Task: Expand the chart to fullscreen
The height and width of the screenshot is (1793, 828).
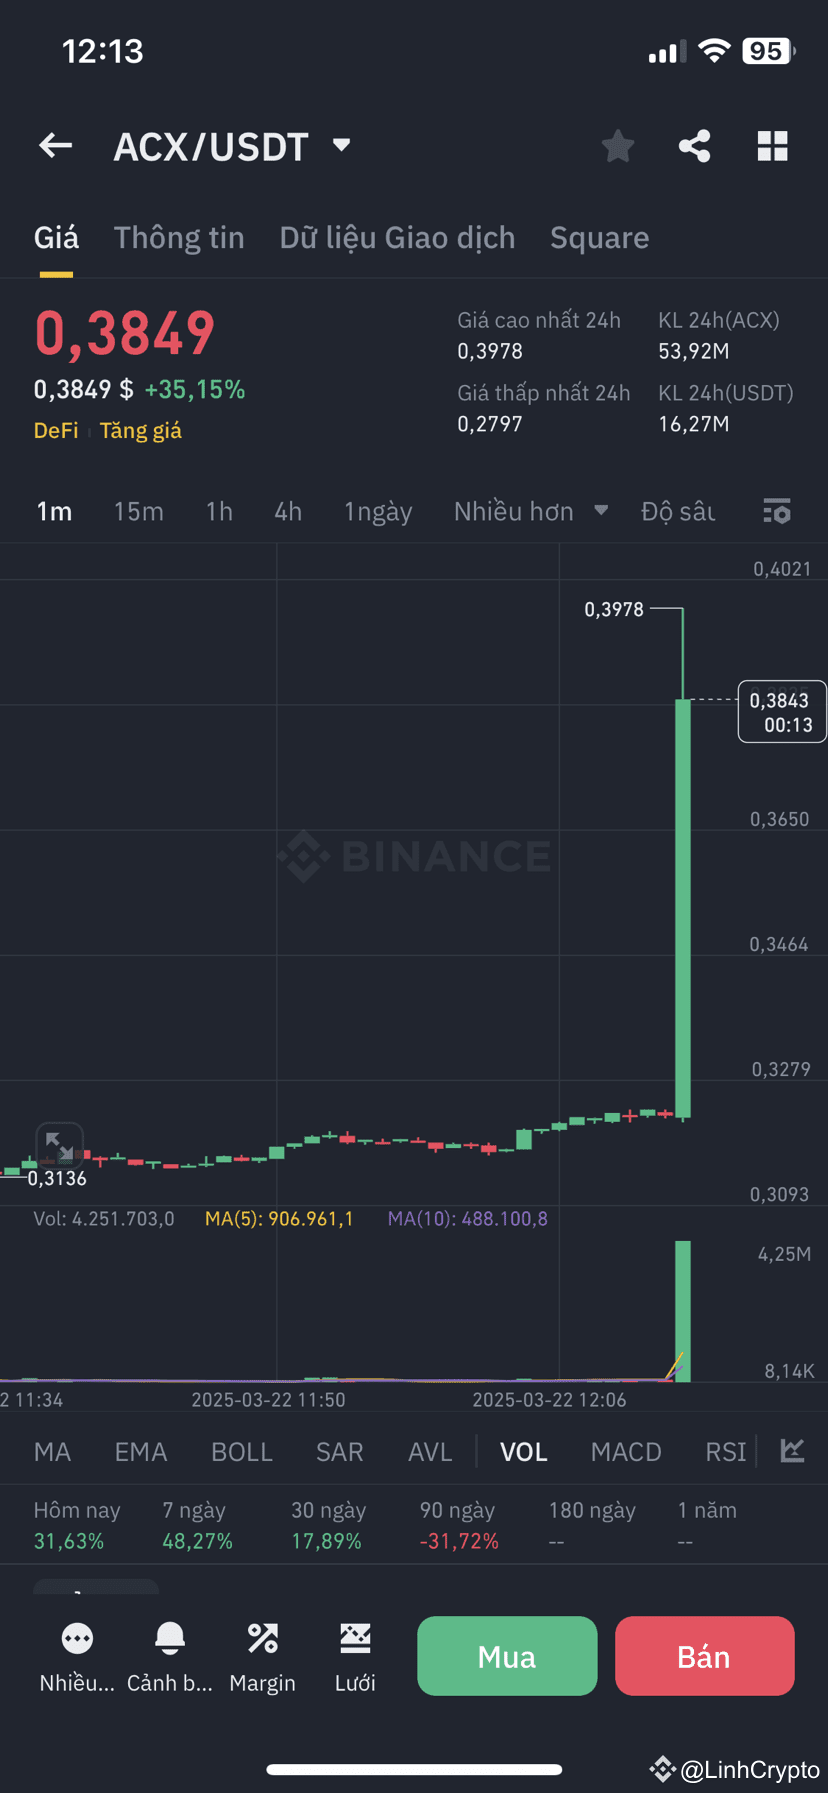Action: coord(59,1143)
